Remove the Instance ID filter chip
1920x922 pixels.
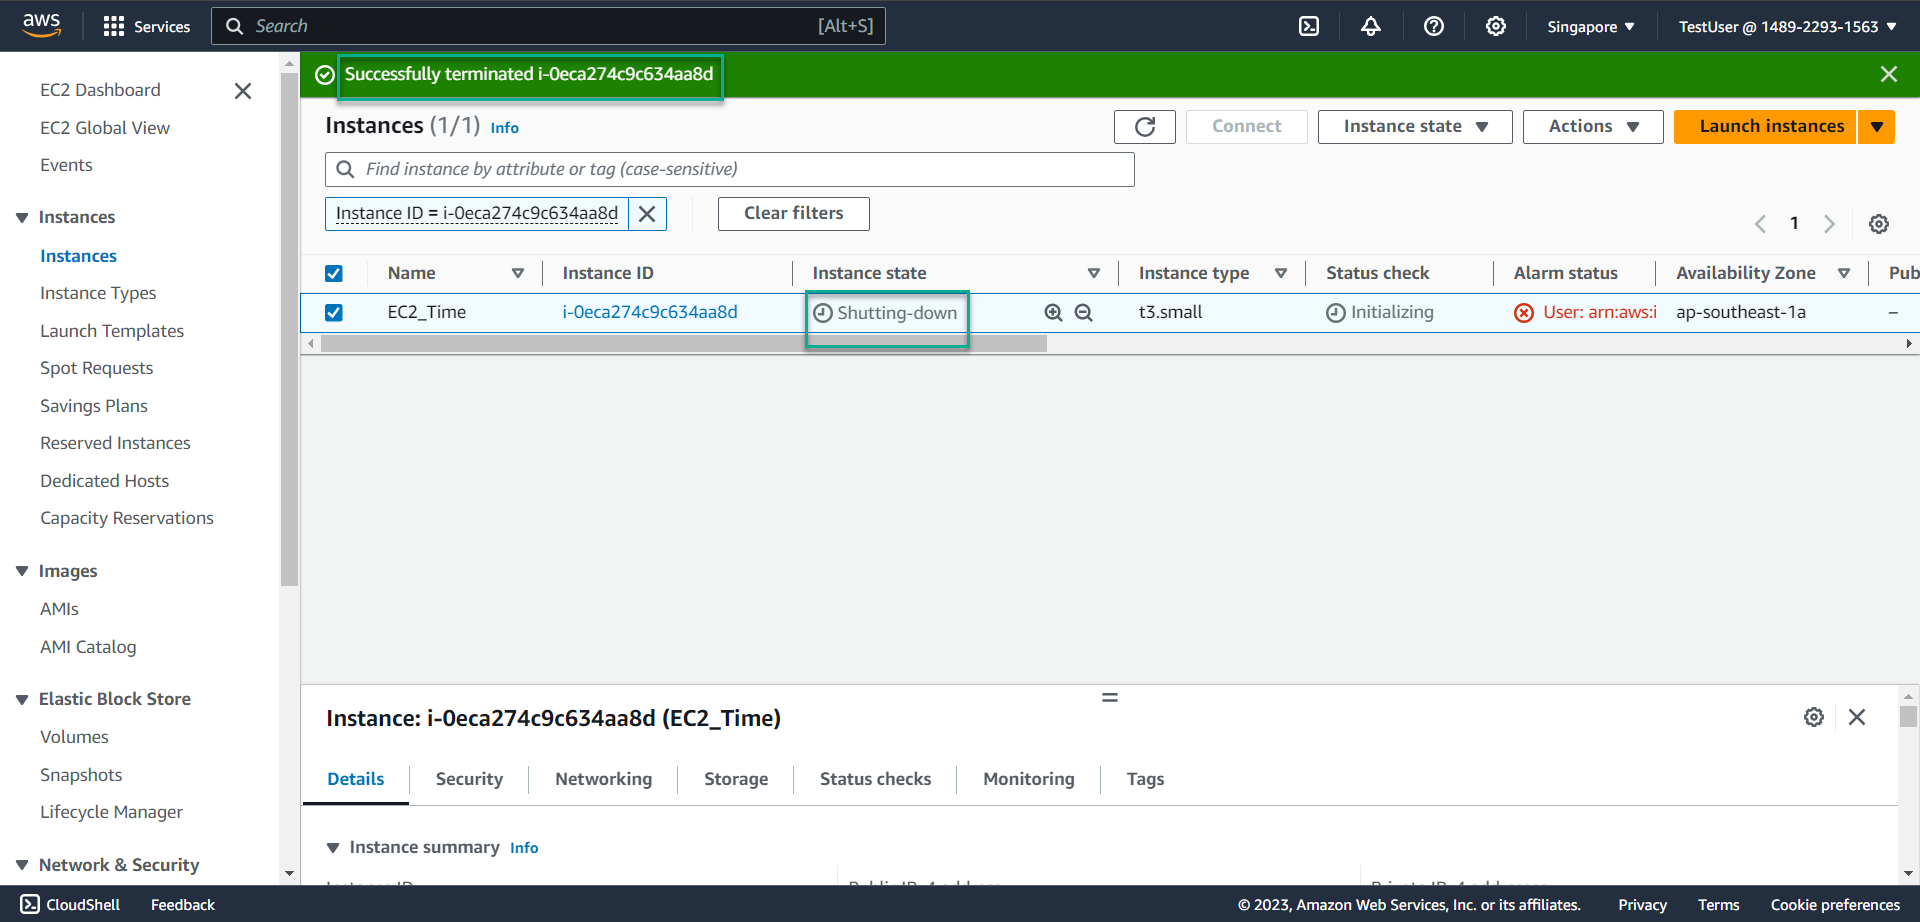pyautogui.click(x=647, y=214)
